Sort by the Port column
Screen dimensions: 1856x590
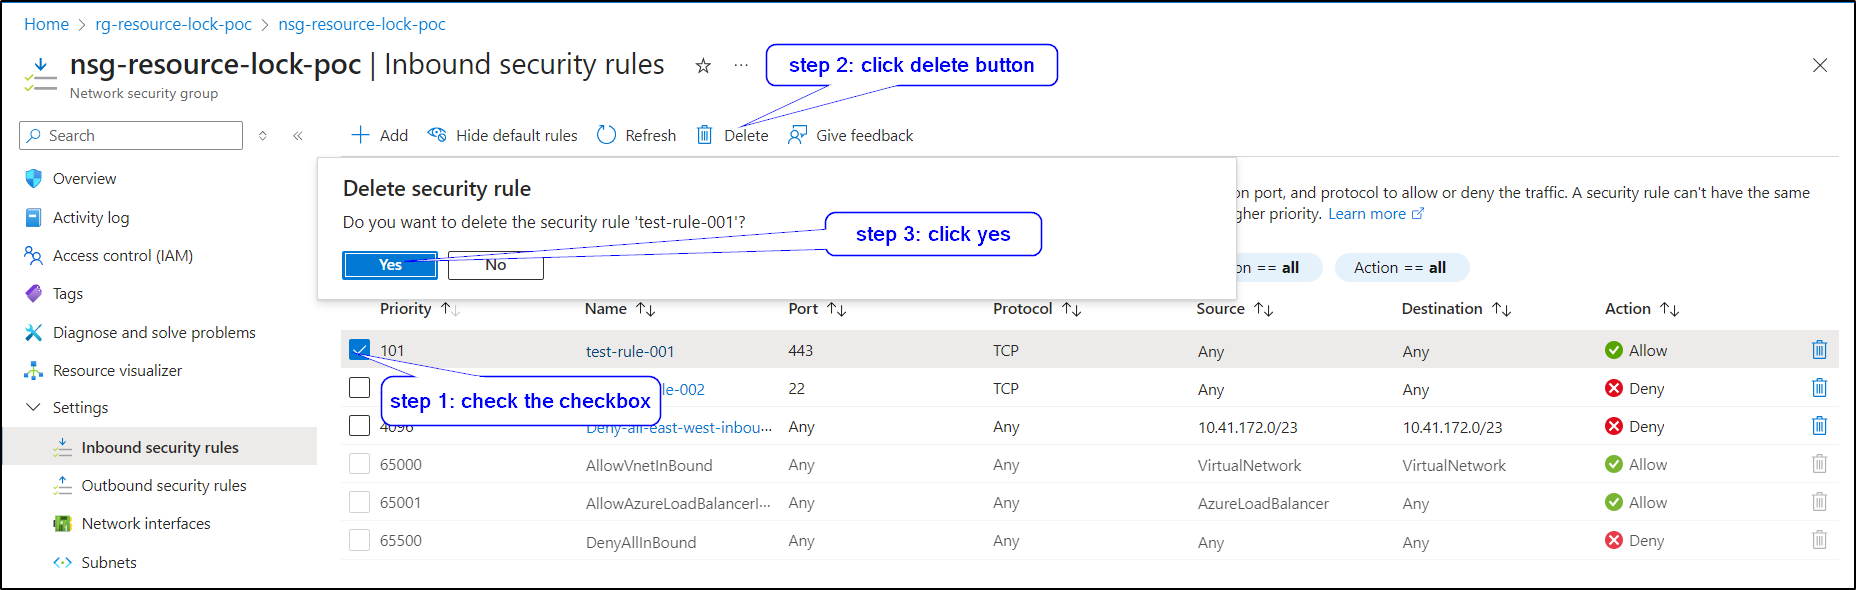[x=817, y=309]
